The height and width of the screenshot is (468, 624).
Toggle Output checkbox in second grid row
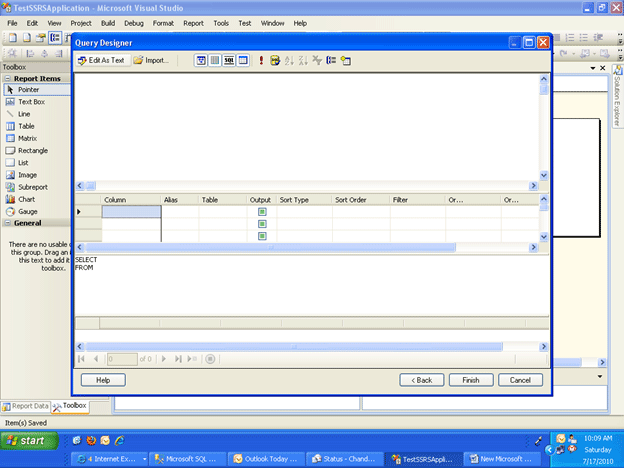tap(262, 224)
